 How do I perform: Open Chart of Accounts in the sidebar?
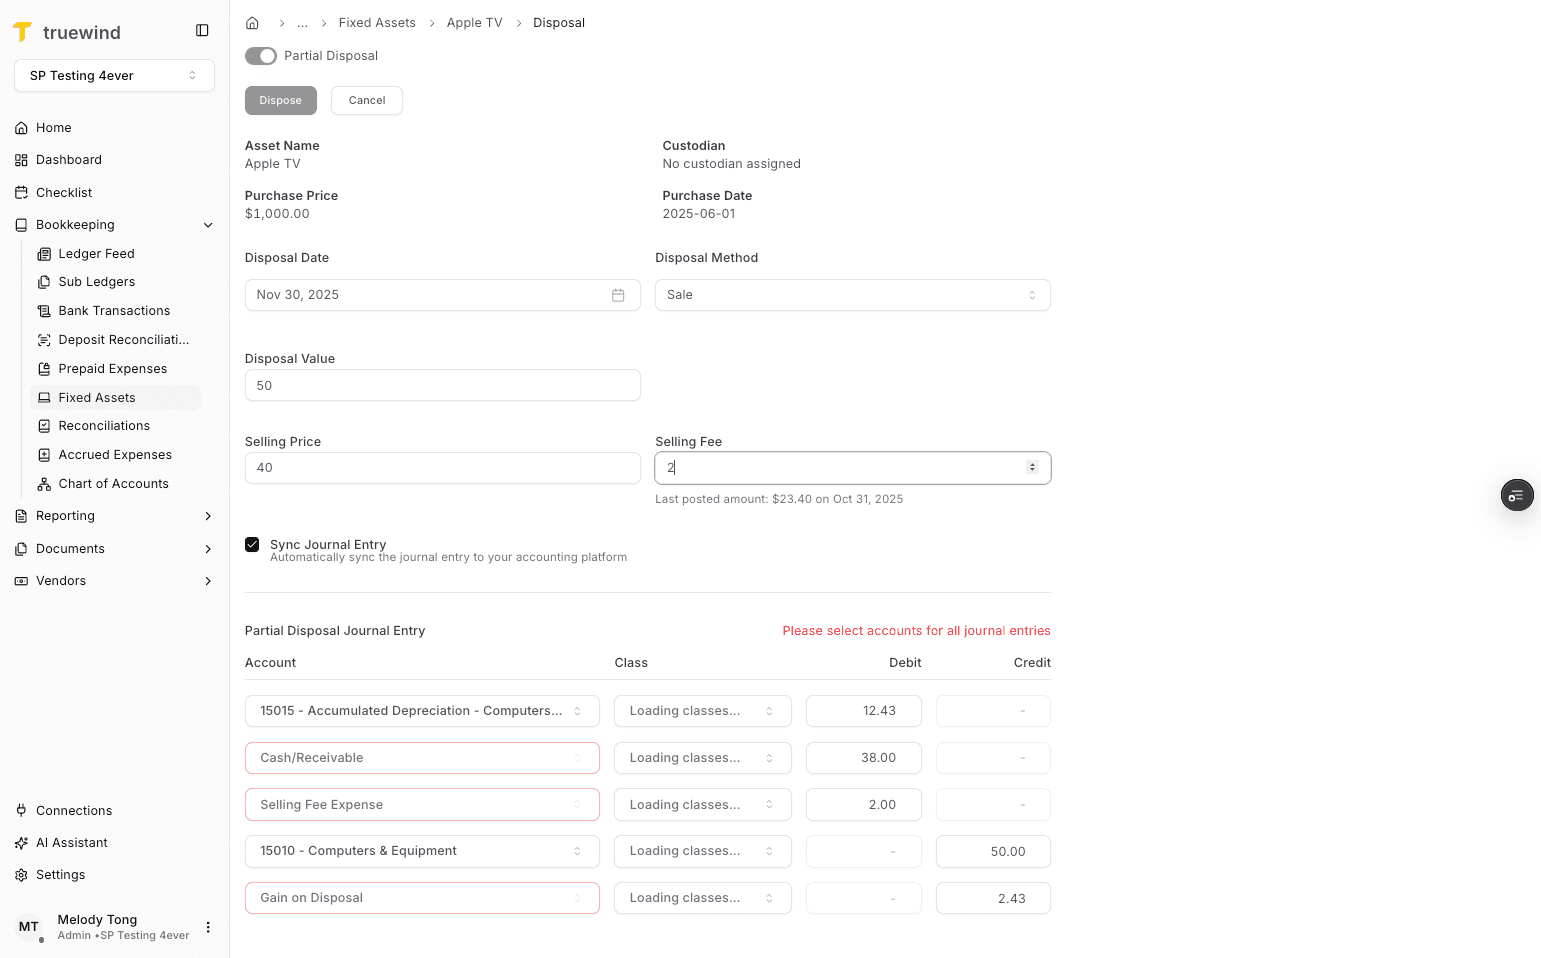point(112,483)
